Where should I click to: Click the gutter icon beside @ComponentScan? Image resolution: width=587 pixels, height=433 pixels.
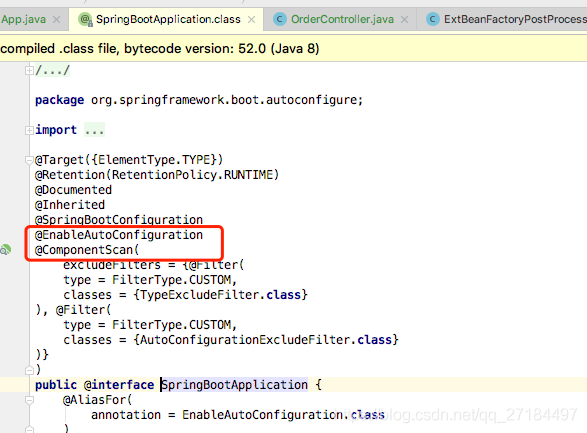click(x=5, y=250)
